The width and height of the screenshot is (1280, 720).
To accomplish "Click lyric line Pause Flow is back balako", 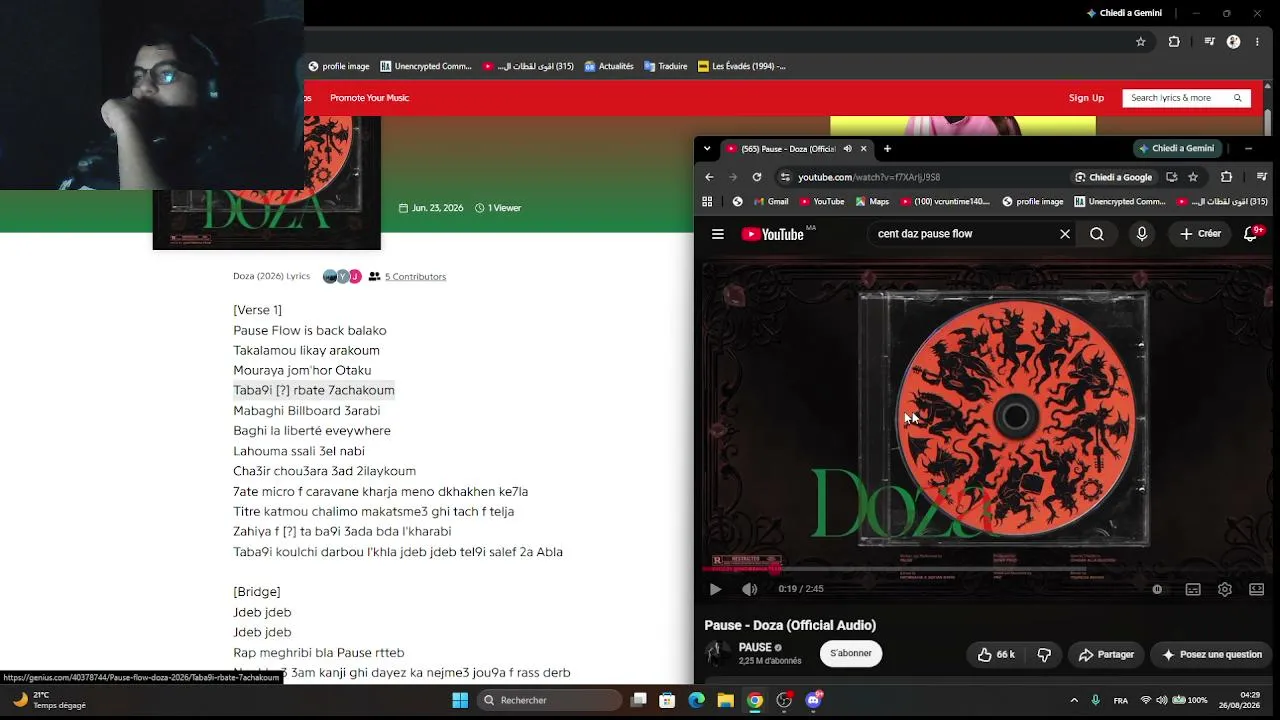I will tap(310, 330).
